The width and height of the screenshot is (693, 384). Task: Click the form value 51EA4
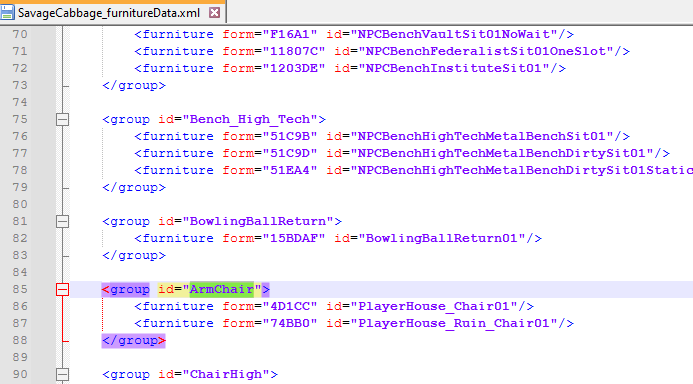289,171
